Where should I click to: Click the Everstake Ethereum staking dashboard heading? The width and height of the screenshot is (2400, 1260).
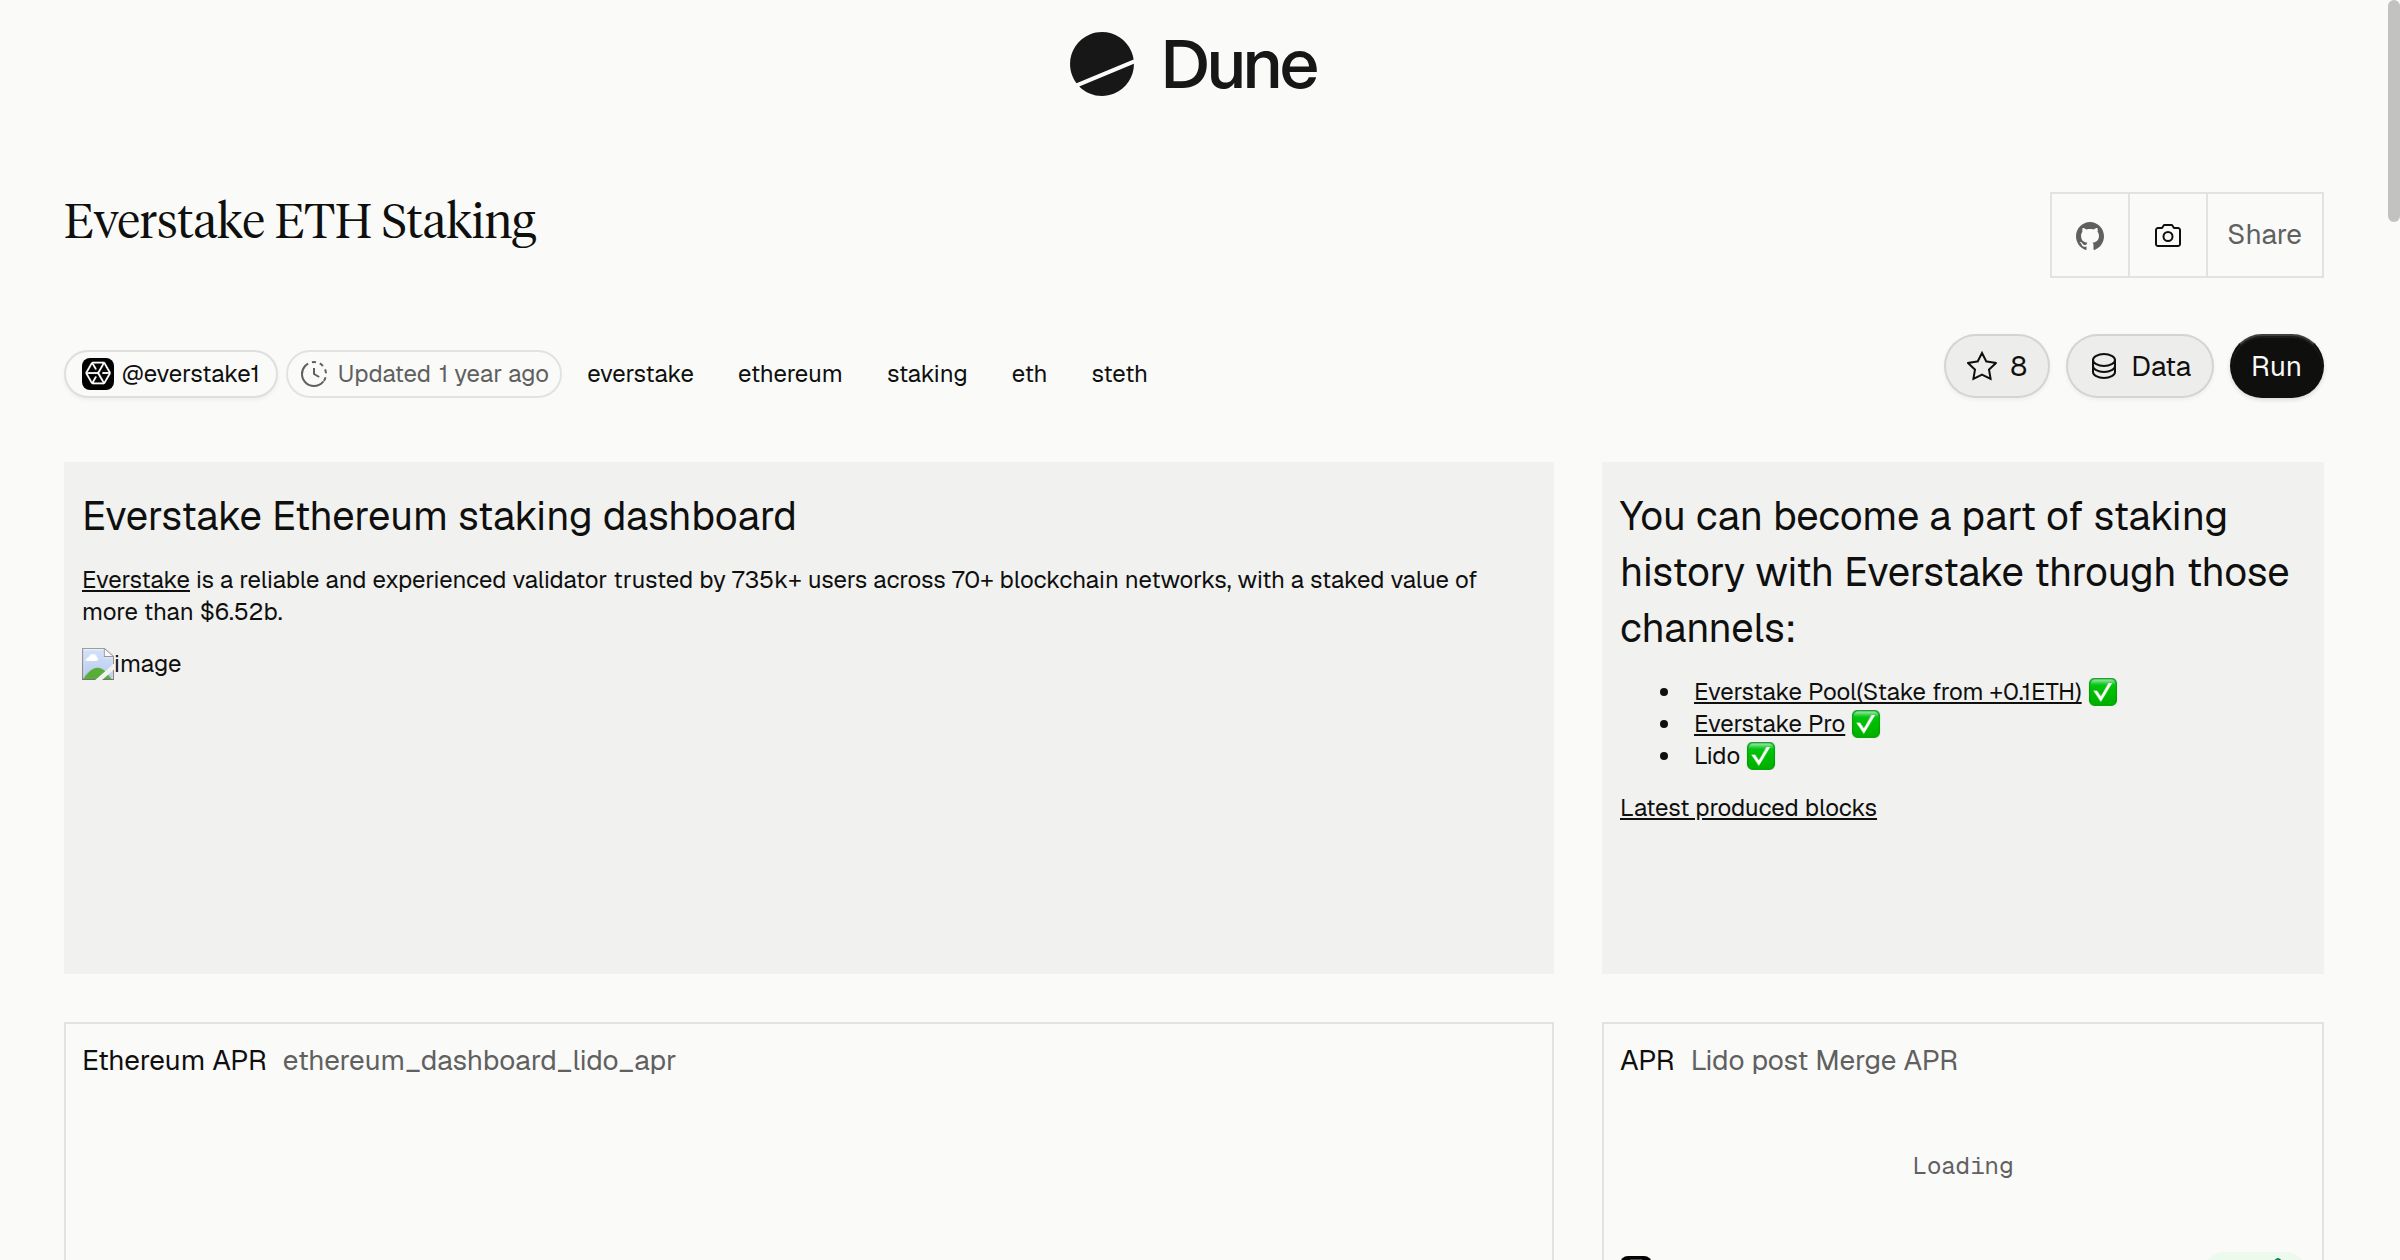tap(439, 516)
